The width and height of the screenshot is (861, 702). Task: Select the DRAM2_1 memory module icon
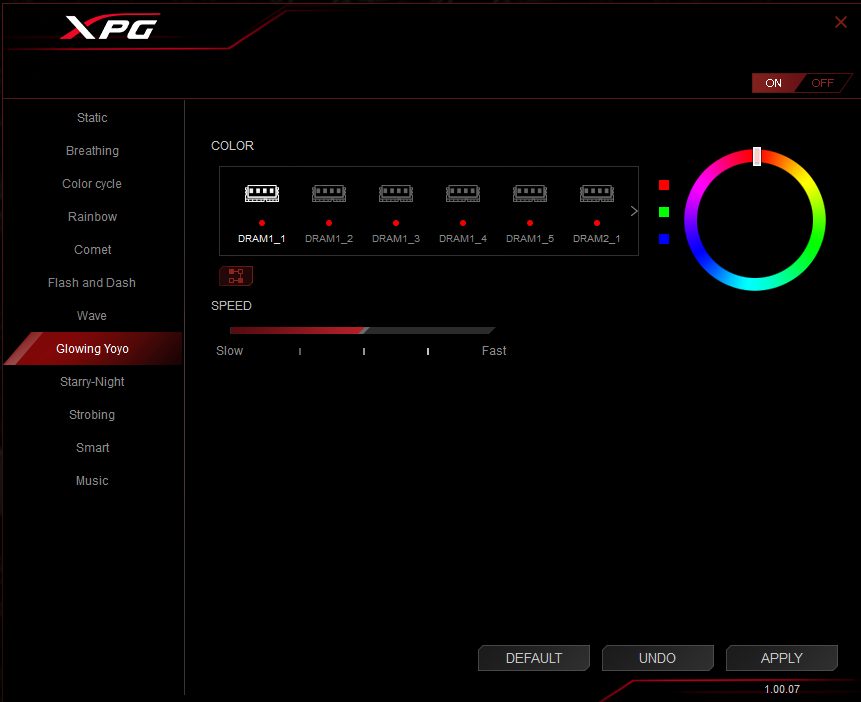[597, 193]
